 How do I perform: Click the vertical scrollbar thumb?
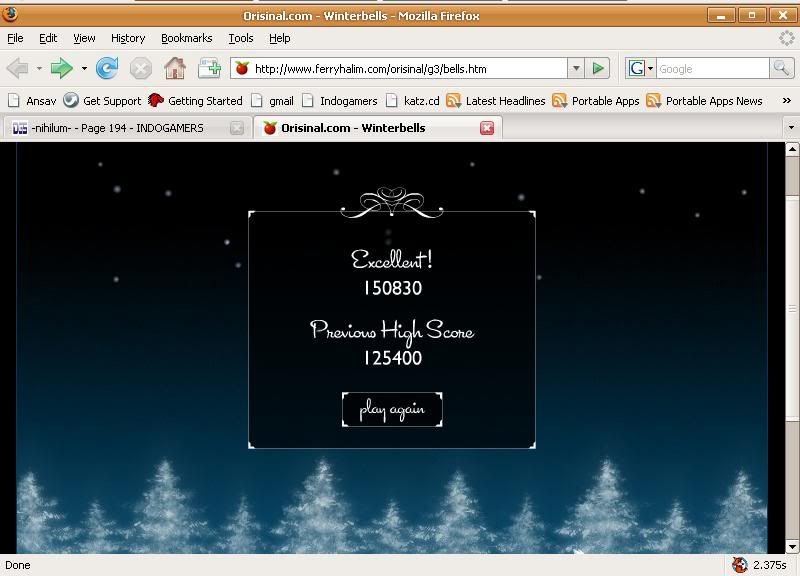tap(792, 309)
